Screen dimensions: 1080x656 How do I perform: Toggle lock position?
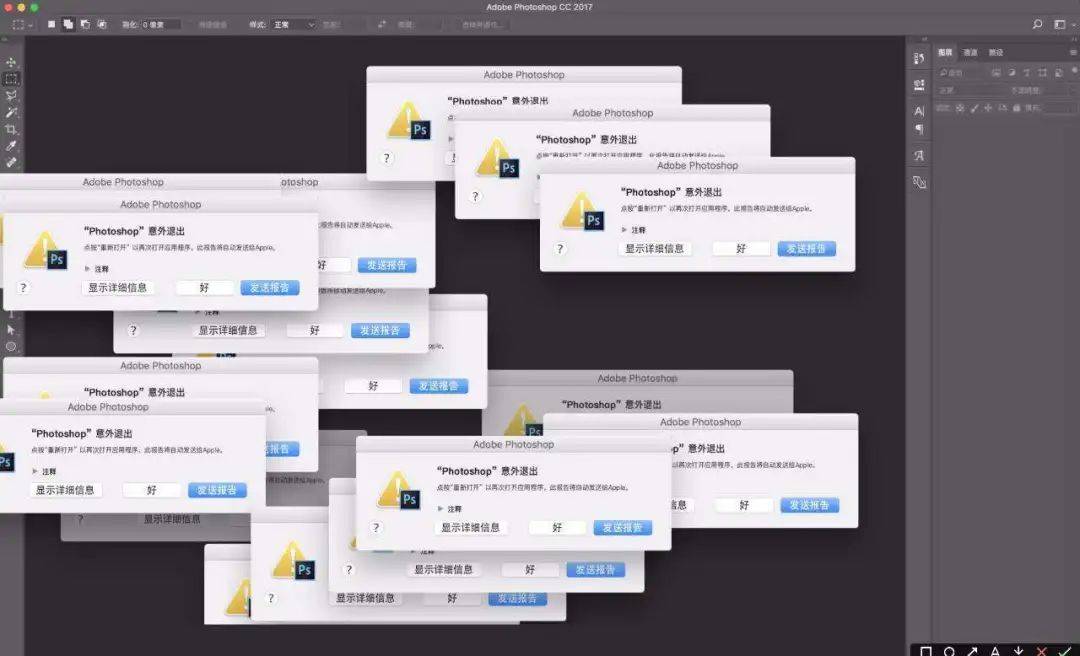click(x=988, y=108)
